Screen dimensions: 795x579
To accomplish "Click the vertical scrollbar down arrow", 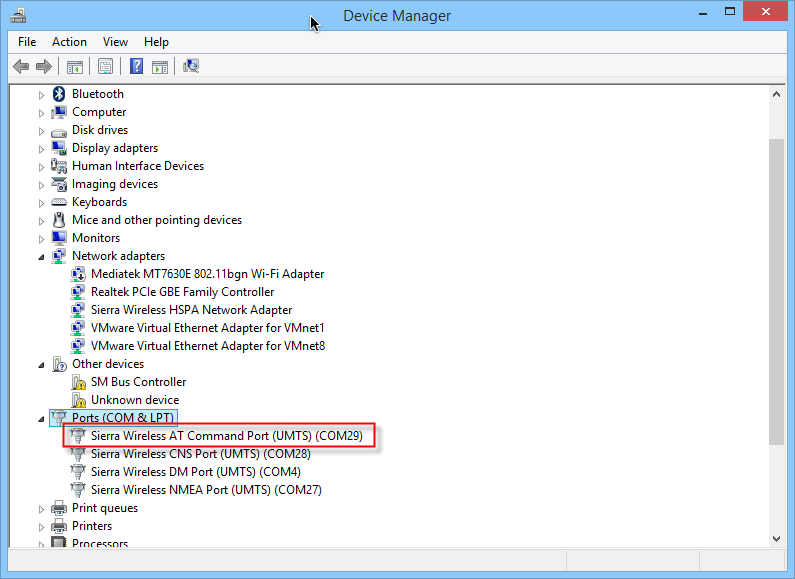I will click(x=776, y=539).
